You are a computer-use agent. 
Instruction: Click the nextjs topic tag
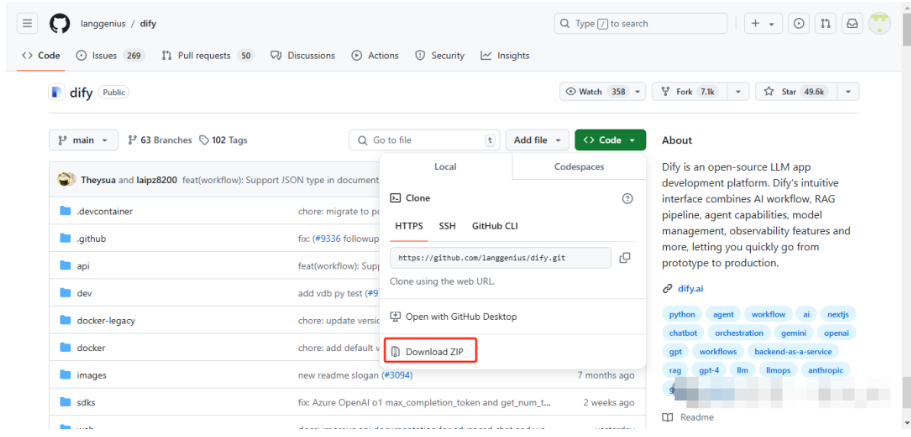coord(837,314)
